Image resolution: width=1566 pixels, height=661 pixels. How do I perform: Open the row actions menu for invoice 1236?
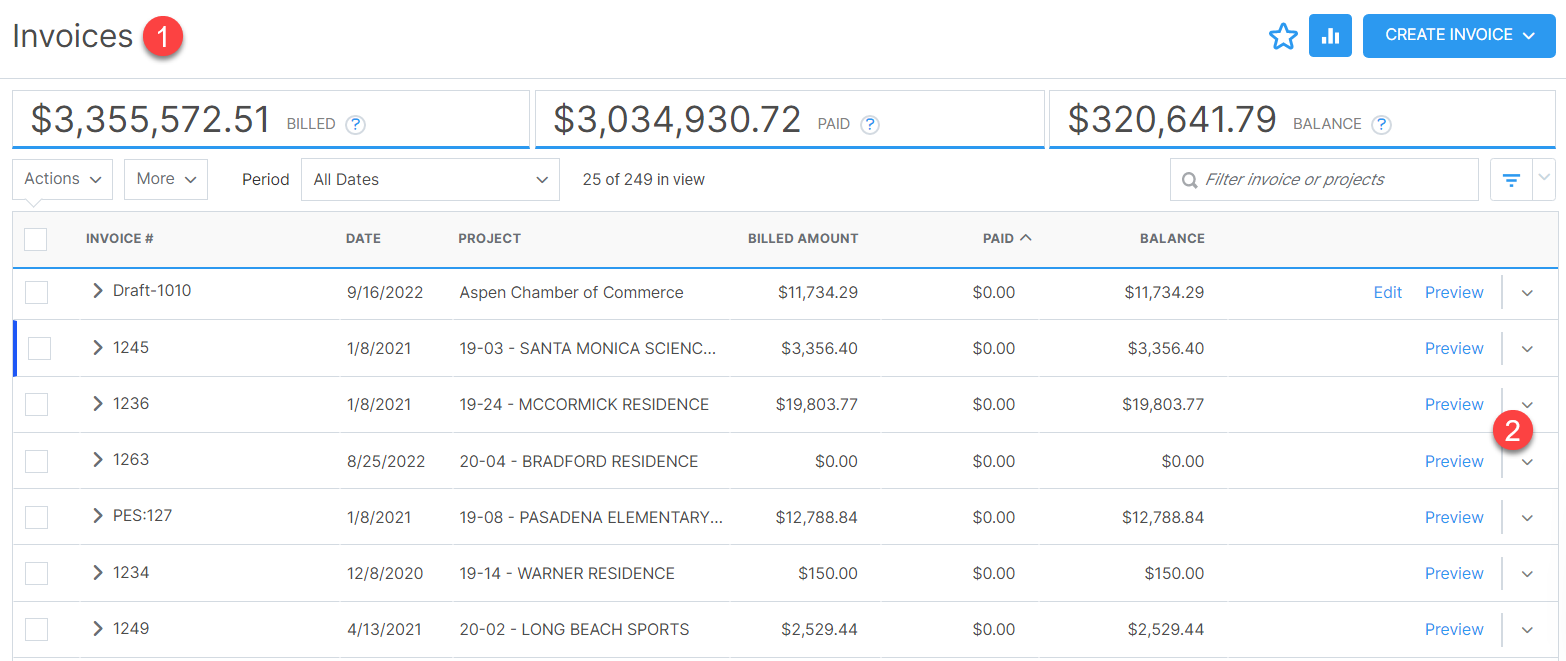(1527, 404)
